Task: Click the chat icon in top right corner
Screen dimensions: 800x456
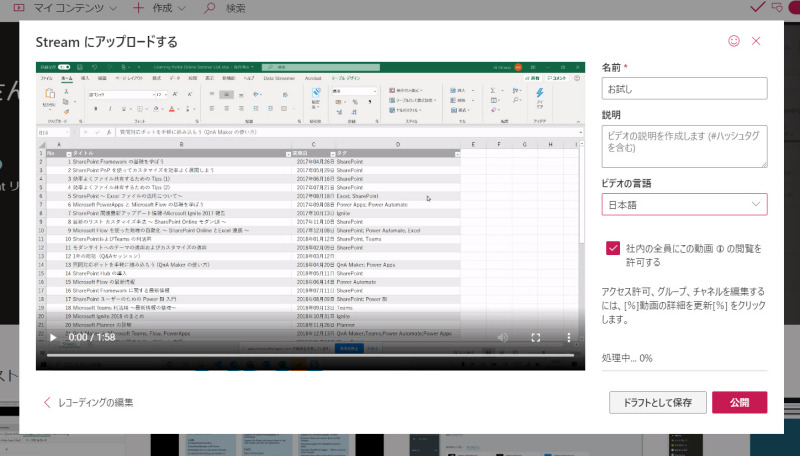Action: [777, 8]
